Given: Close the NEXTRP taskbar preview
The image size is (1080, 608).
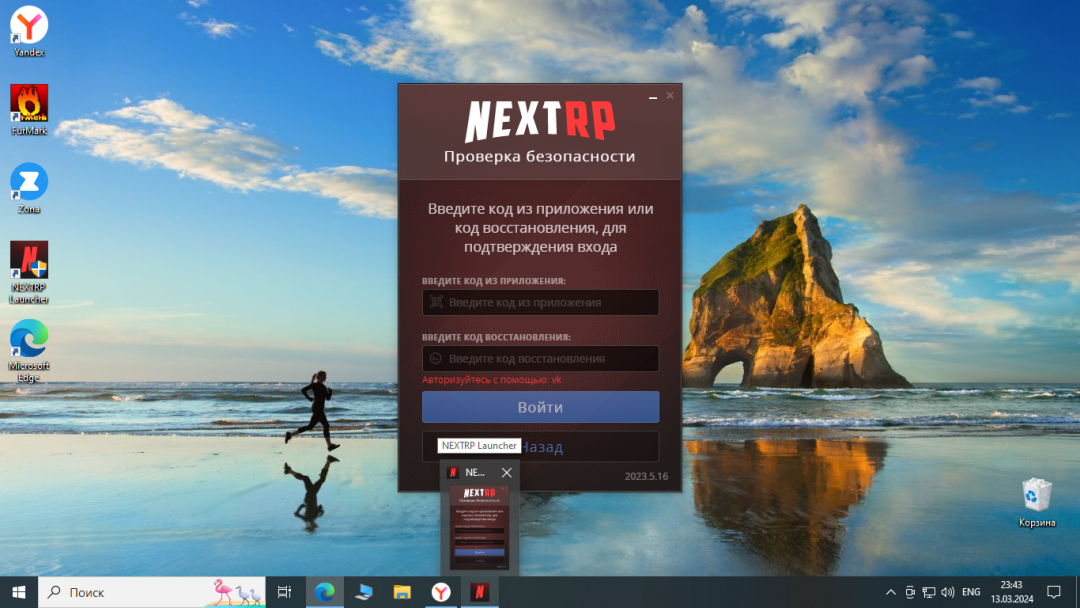Looking at the screenshot, I should (x=507, y=472).
